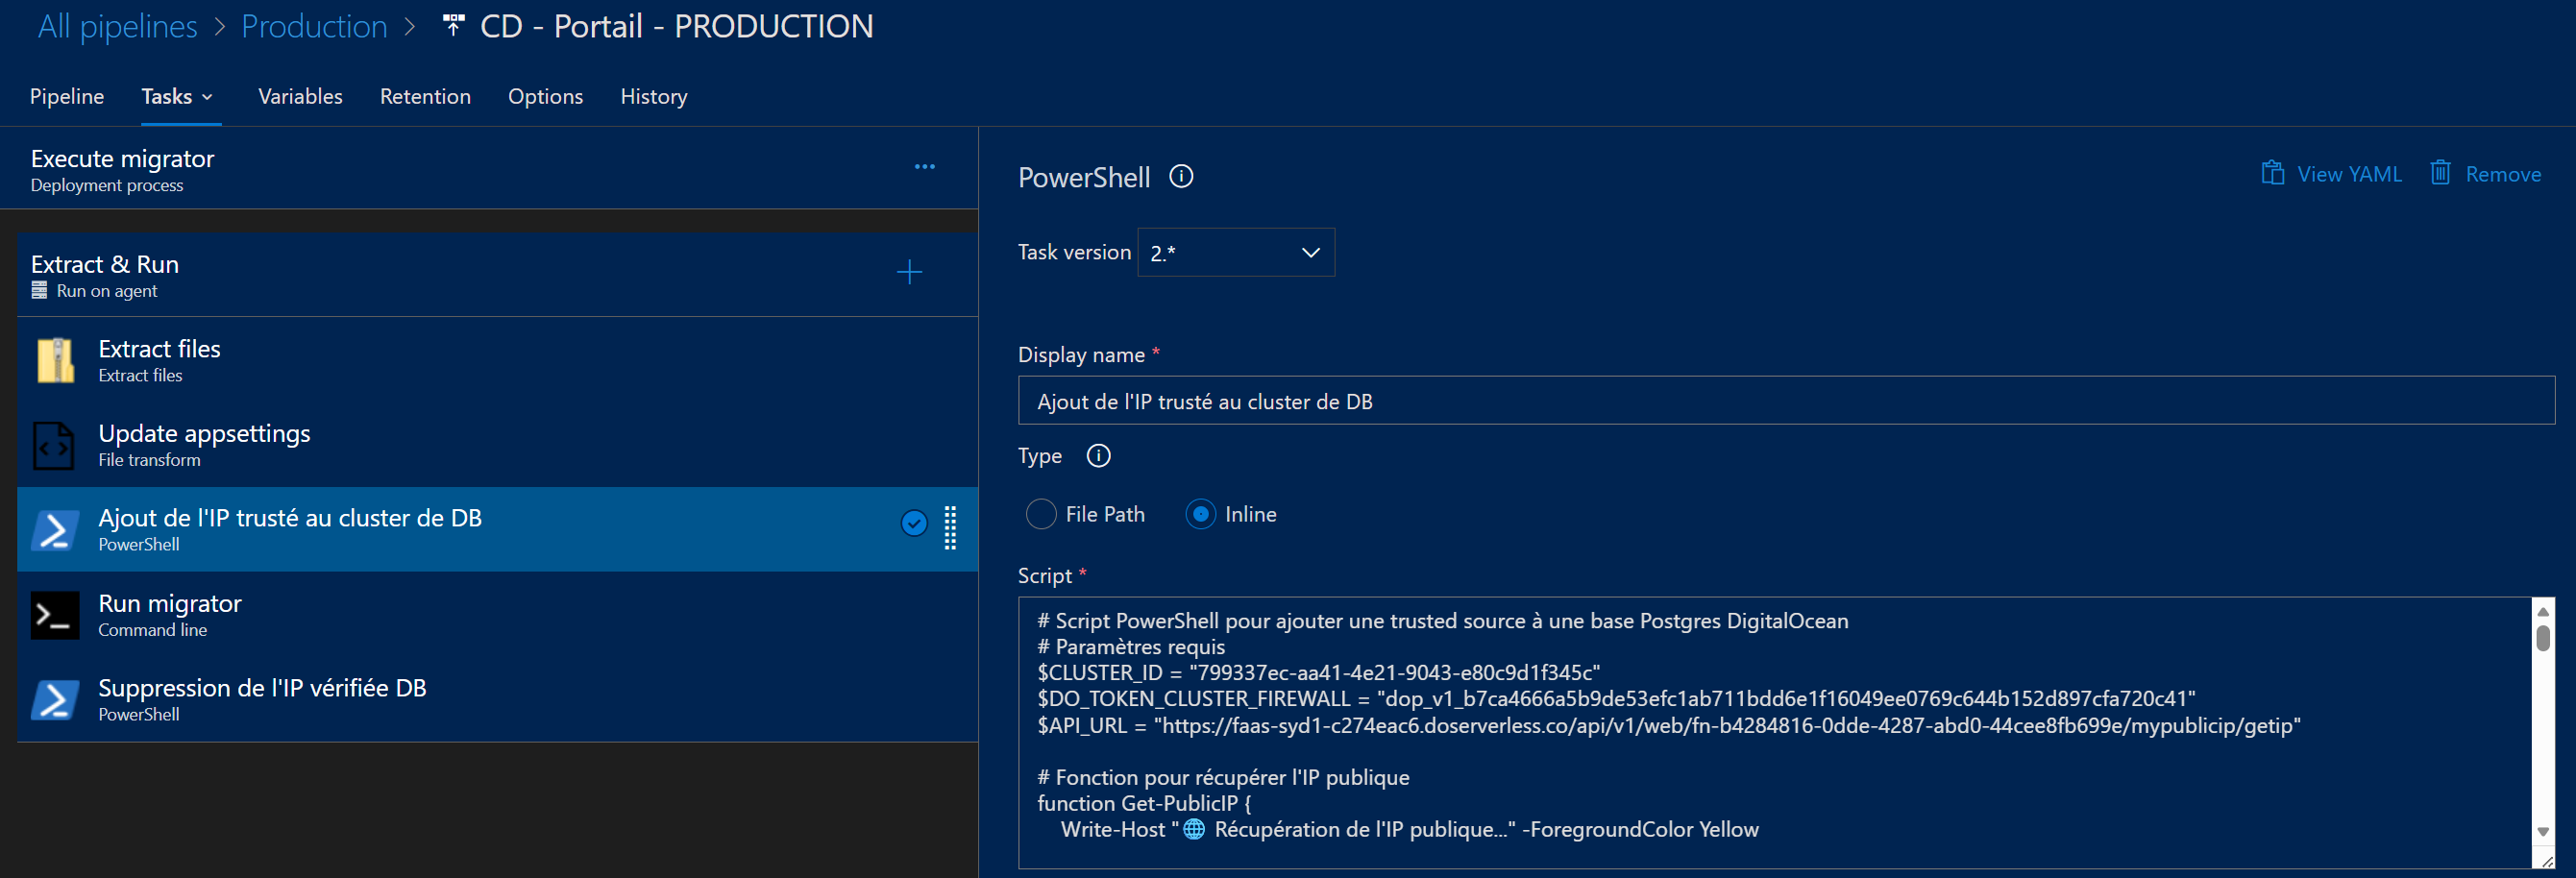This screenshot has width=2576, height=878.
Task: Click the Remove trash icon
Action: click(x=2440, y=174)
